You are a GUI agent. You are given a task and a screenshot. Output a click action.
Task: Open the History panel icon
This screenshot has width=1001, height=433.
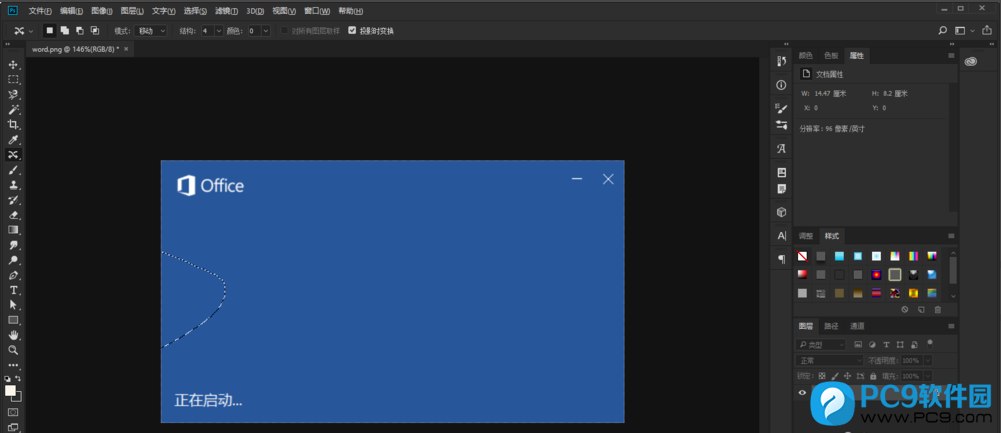pos(781,61)
